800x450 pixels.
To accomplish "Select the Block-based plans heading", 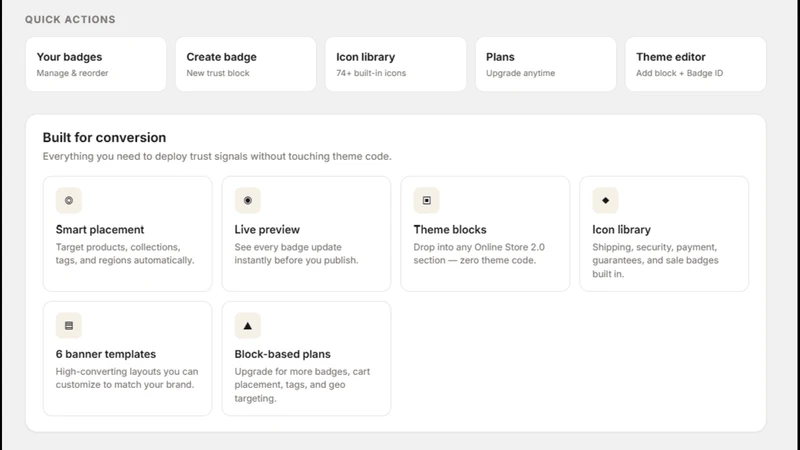I will pos(282,354).
